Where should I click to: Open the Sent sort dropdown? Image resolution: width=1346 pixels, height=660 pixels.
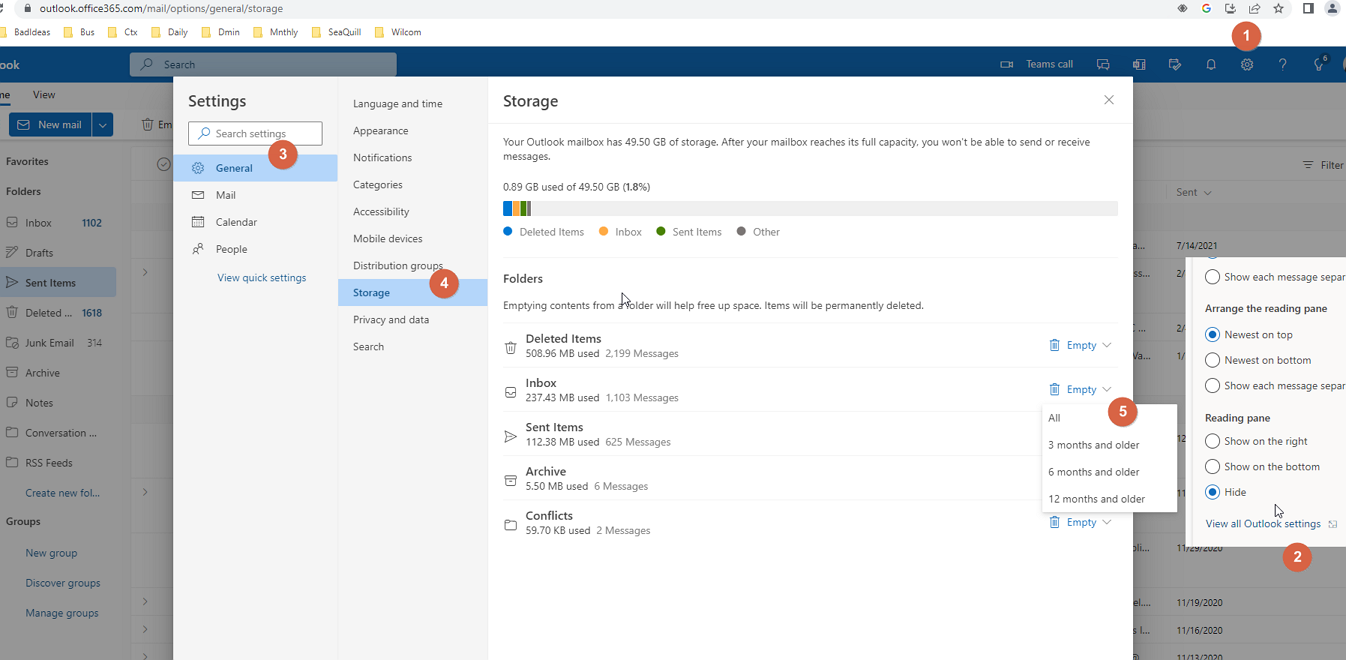(x=1195, y=192)
